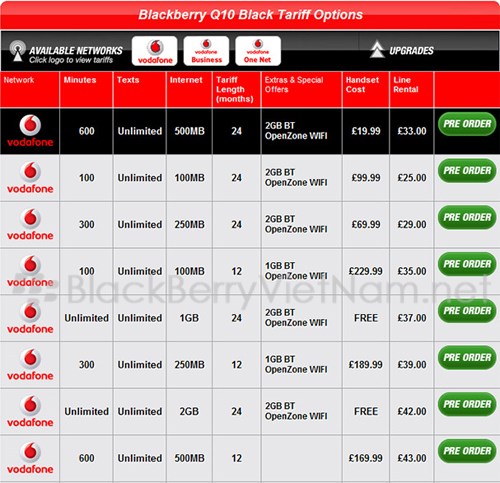Click Vodafone logo in the 600-minute highlighted row
500x483 pixels.
(30, 131)
